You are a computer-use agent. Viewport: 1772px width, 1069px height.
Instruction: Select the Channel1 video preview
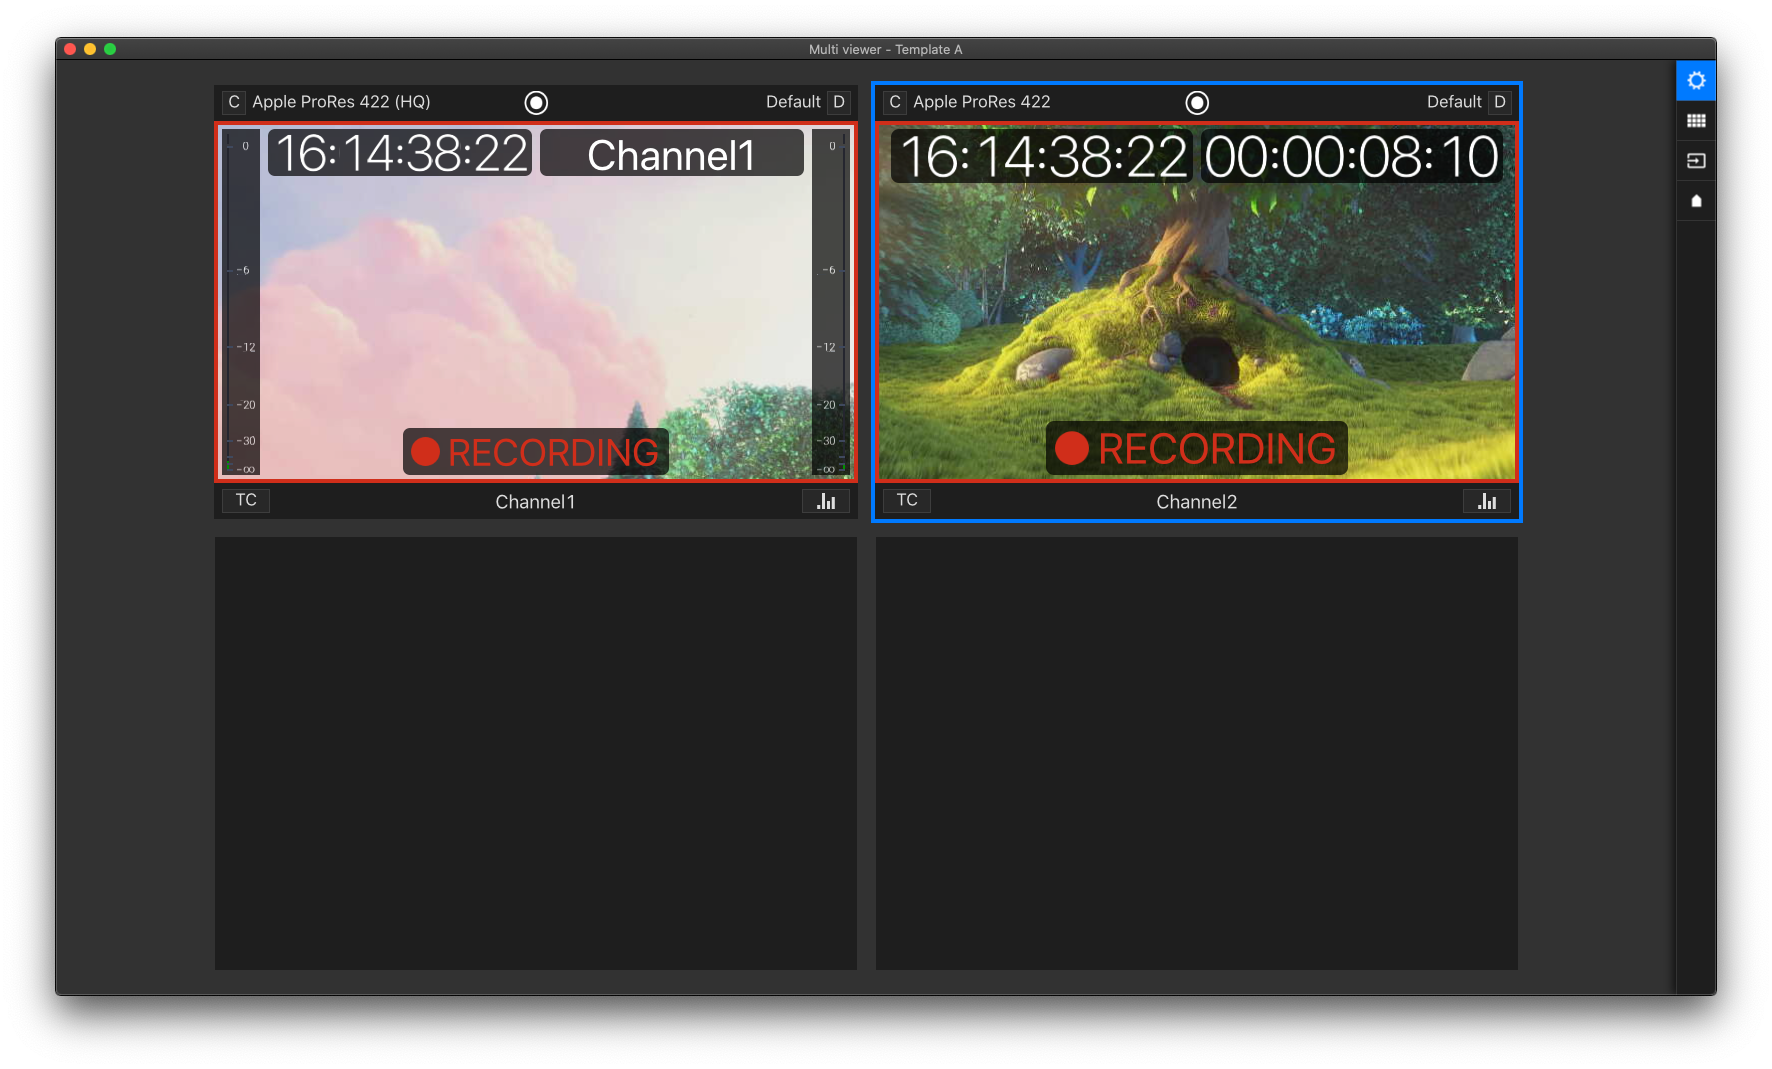click(536, 302)
